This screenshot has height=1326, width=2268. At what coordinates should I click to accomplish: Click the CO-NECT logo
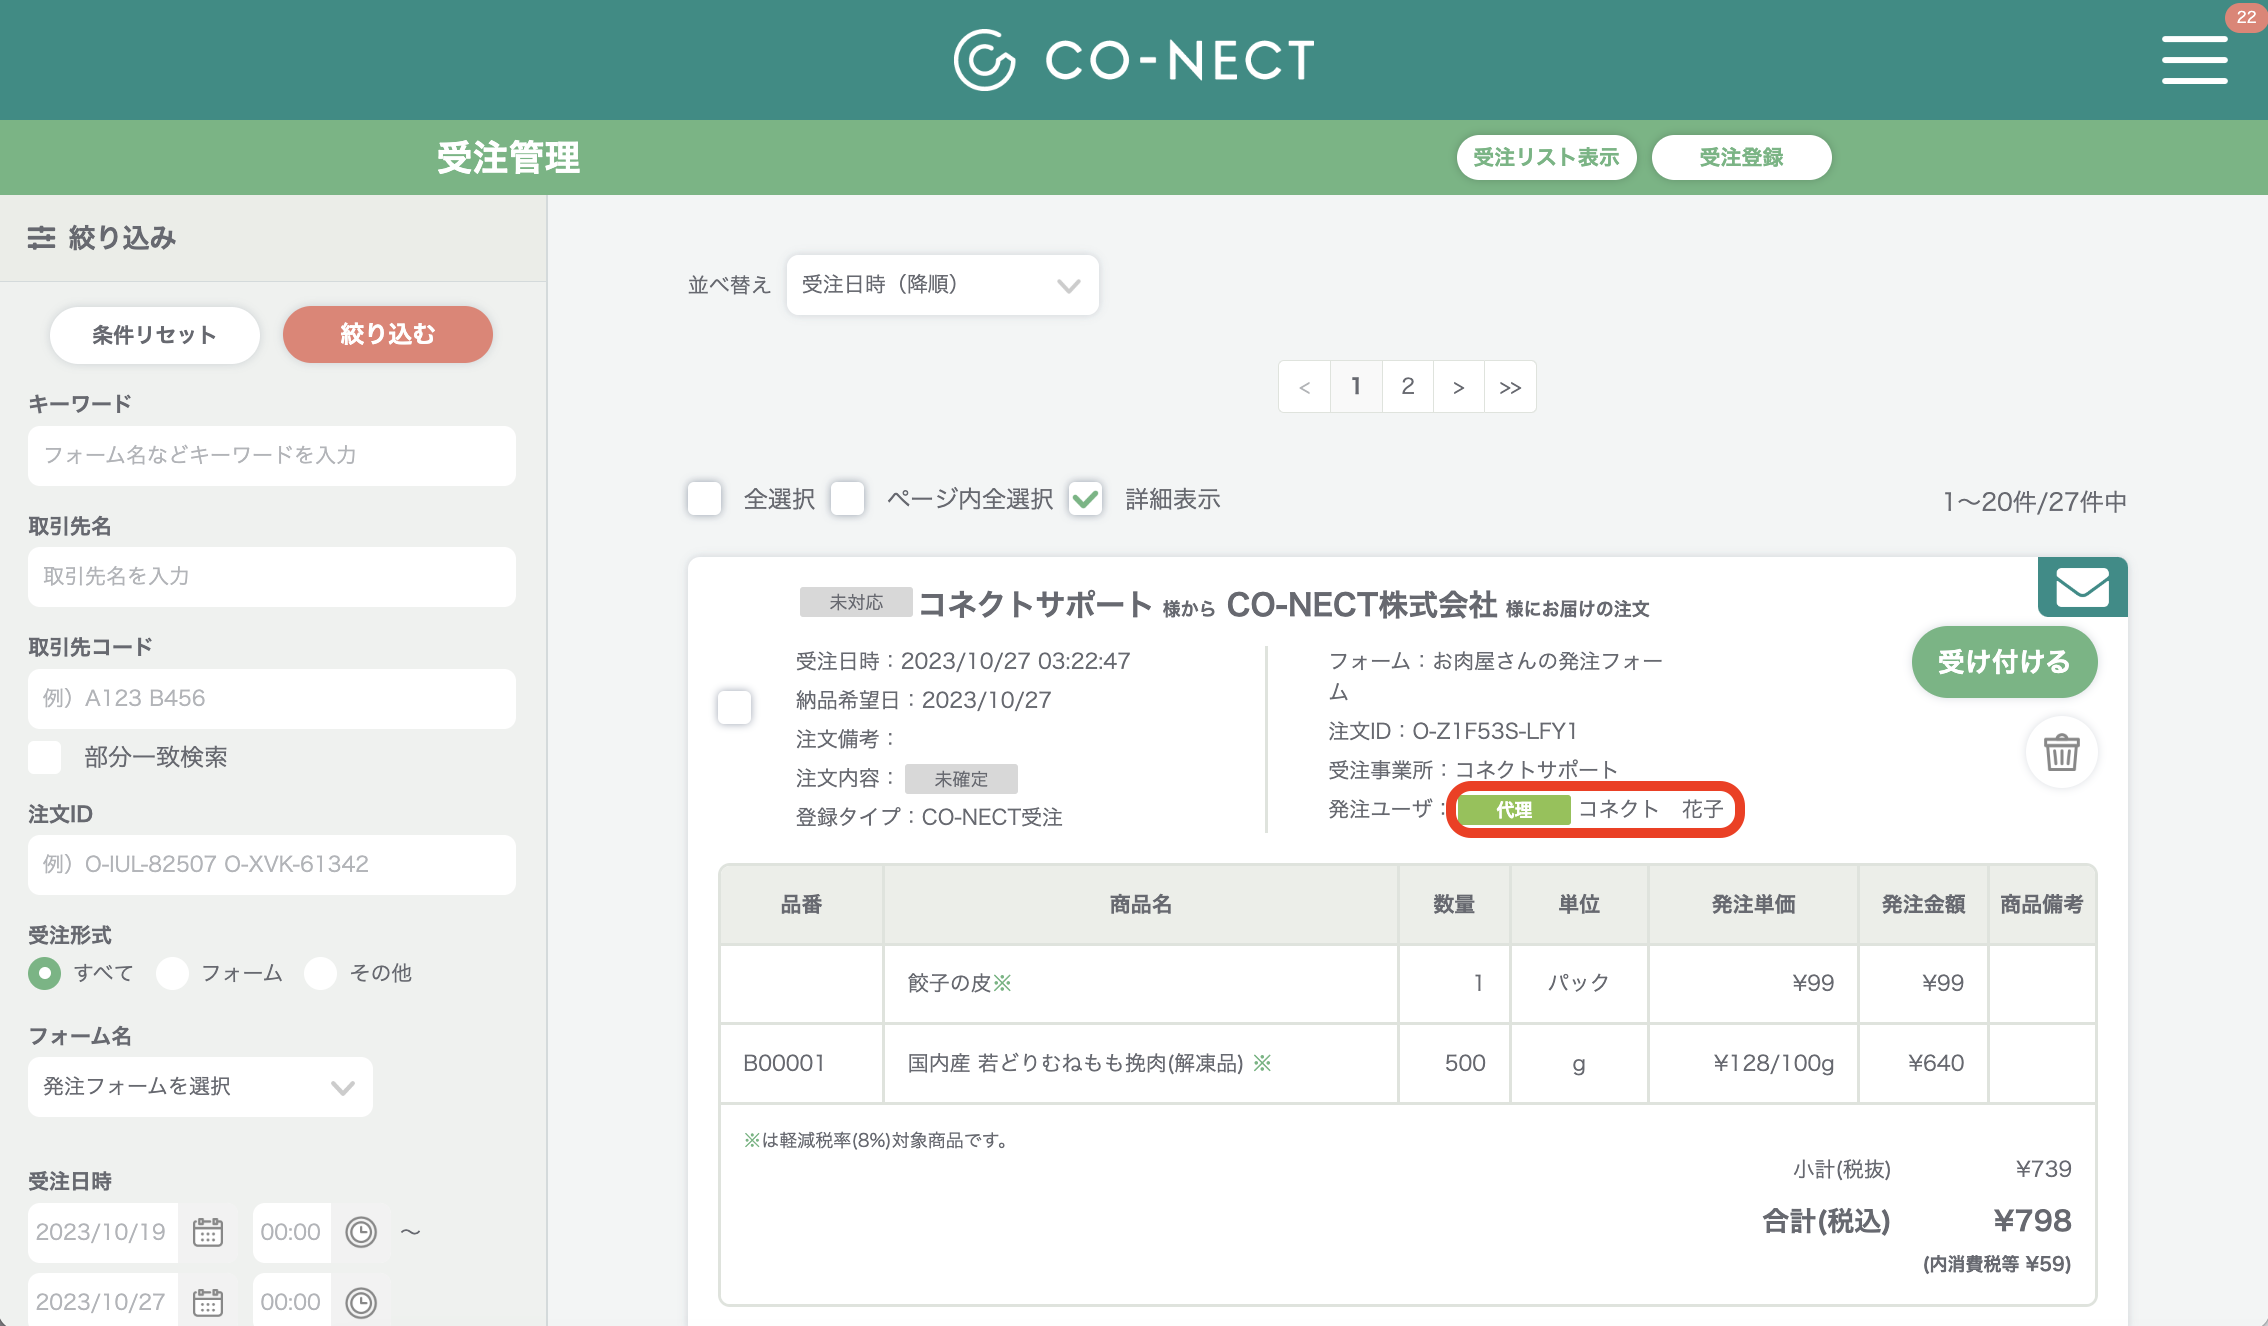[1134, 60]
